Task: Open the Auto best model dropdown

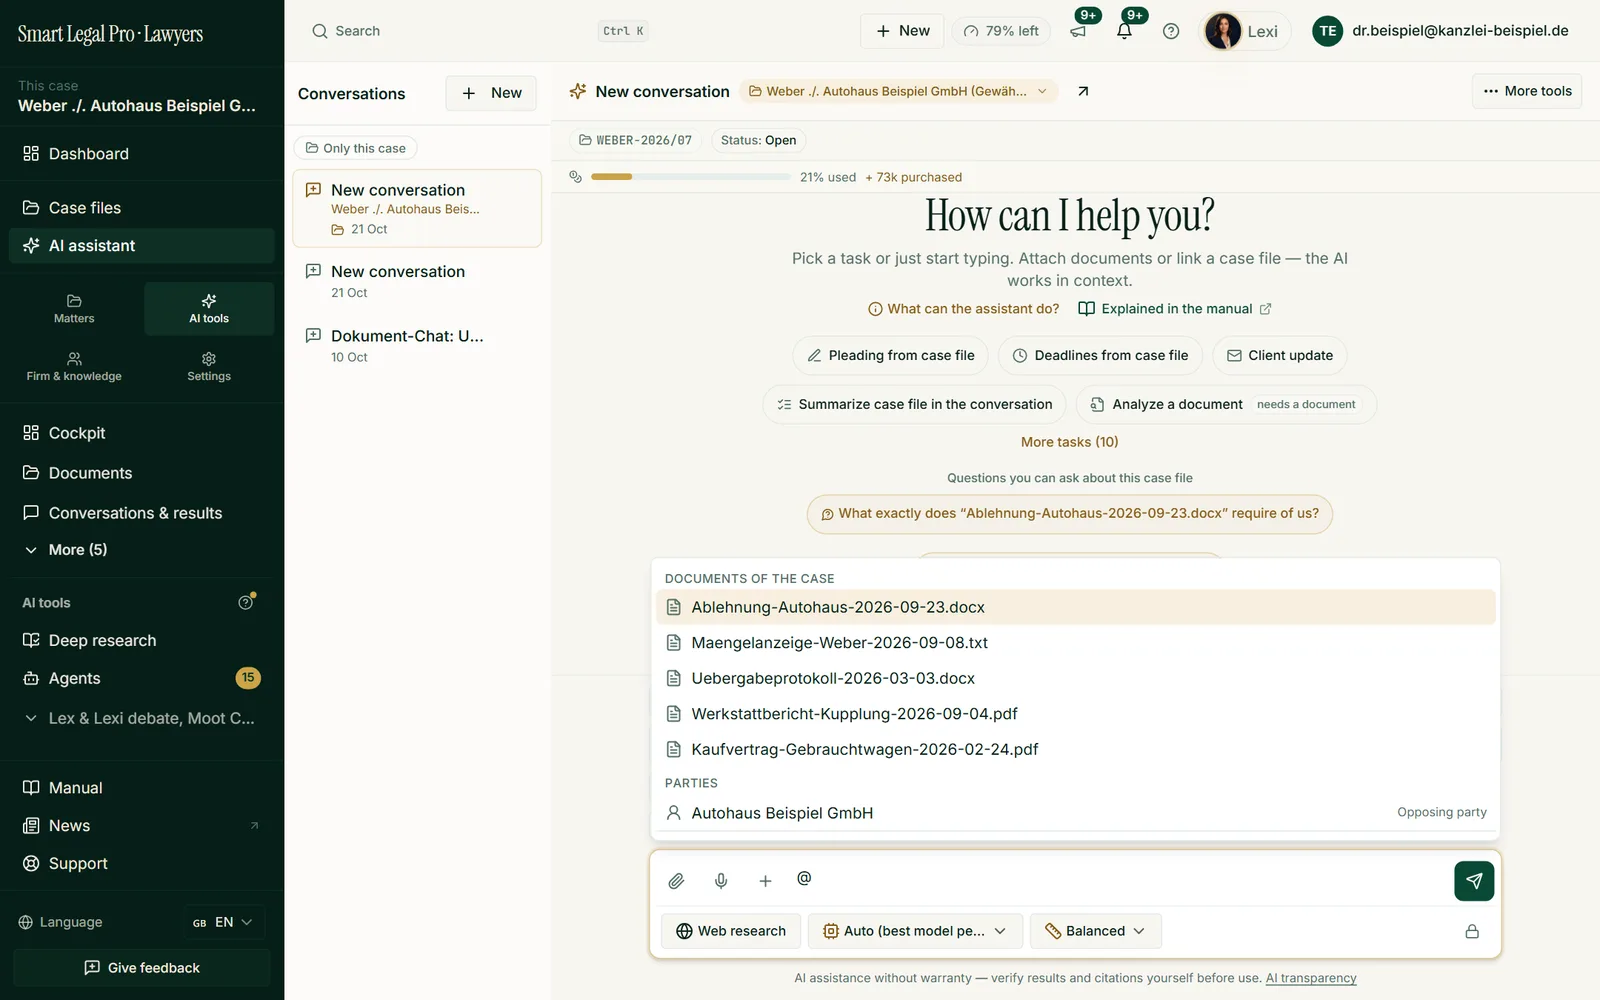Action: click(x=915, y=931)
